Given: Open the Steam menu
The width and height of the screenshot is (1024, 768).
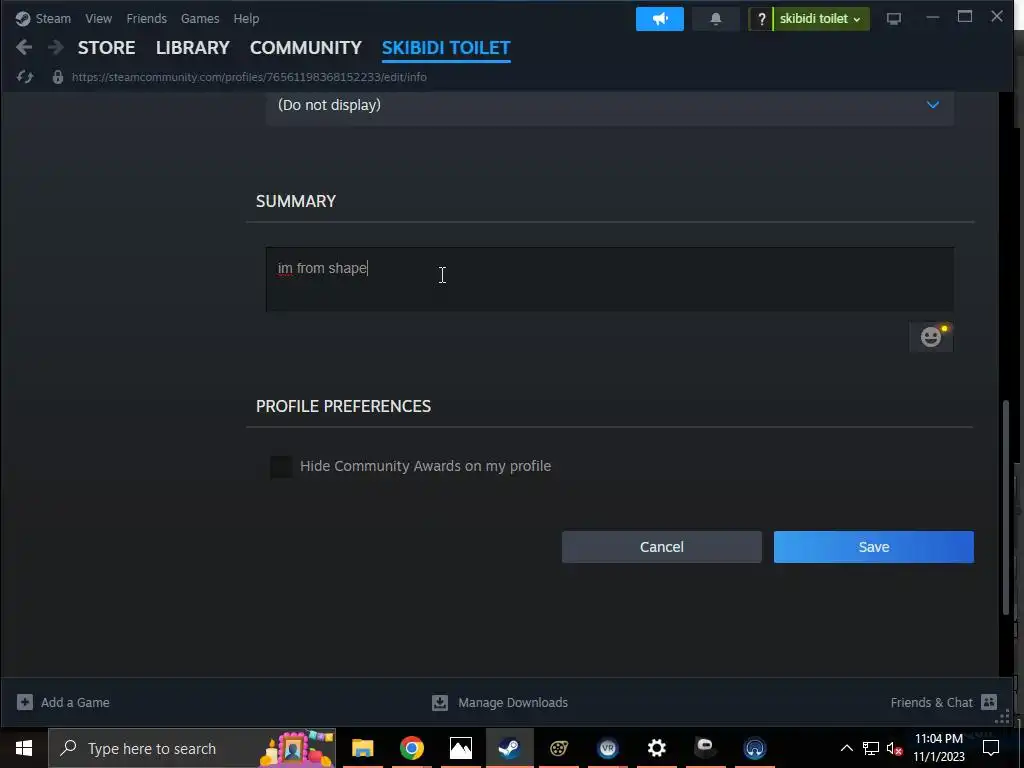Looking at the screenshot, I should [x=53, y=18].
